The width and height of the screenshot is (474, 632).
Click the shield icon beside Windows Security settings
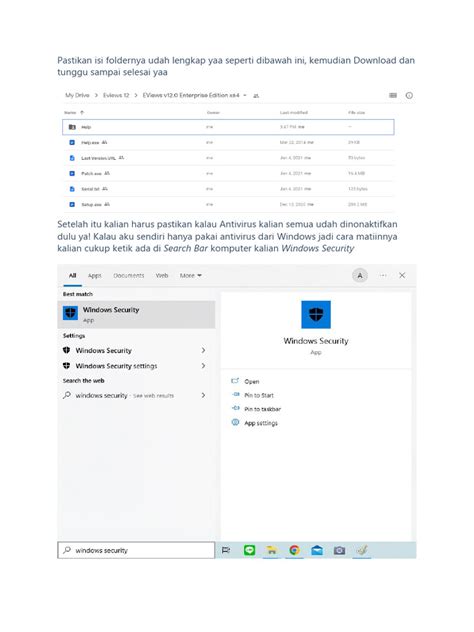click(67, 366)
